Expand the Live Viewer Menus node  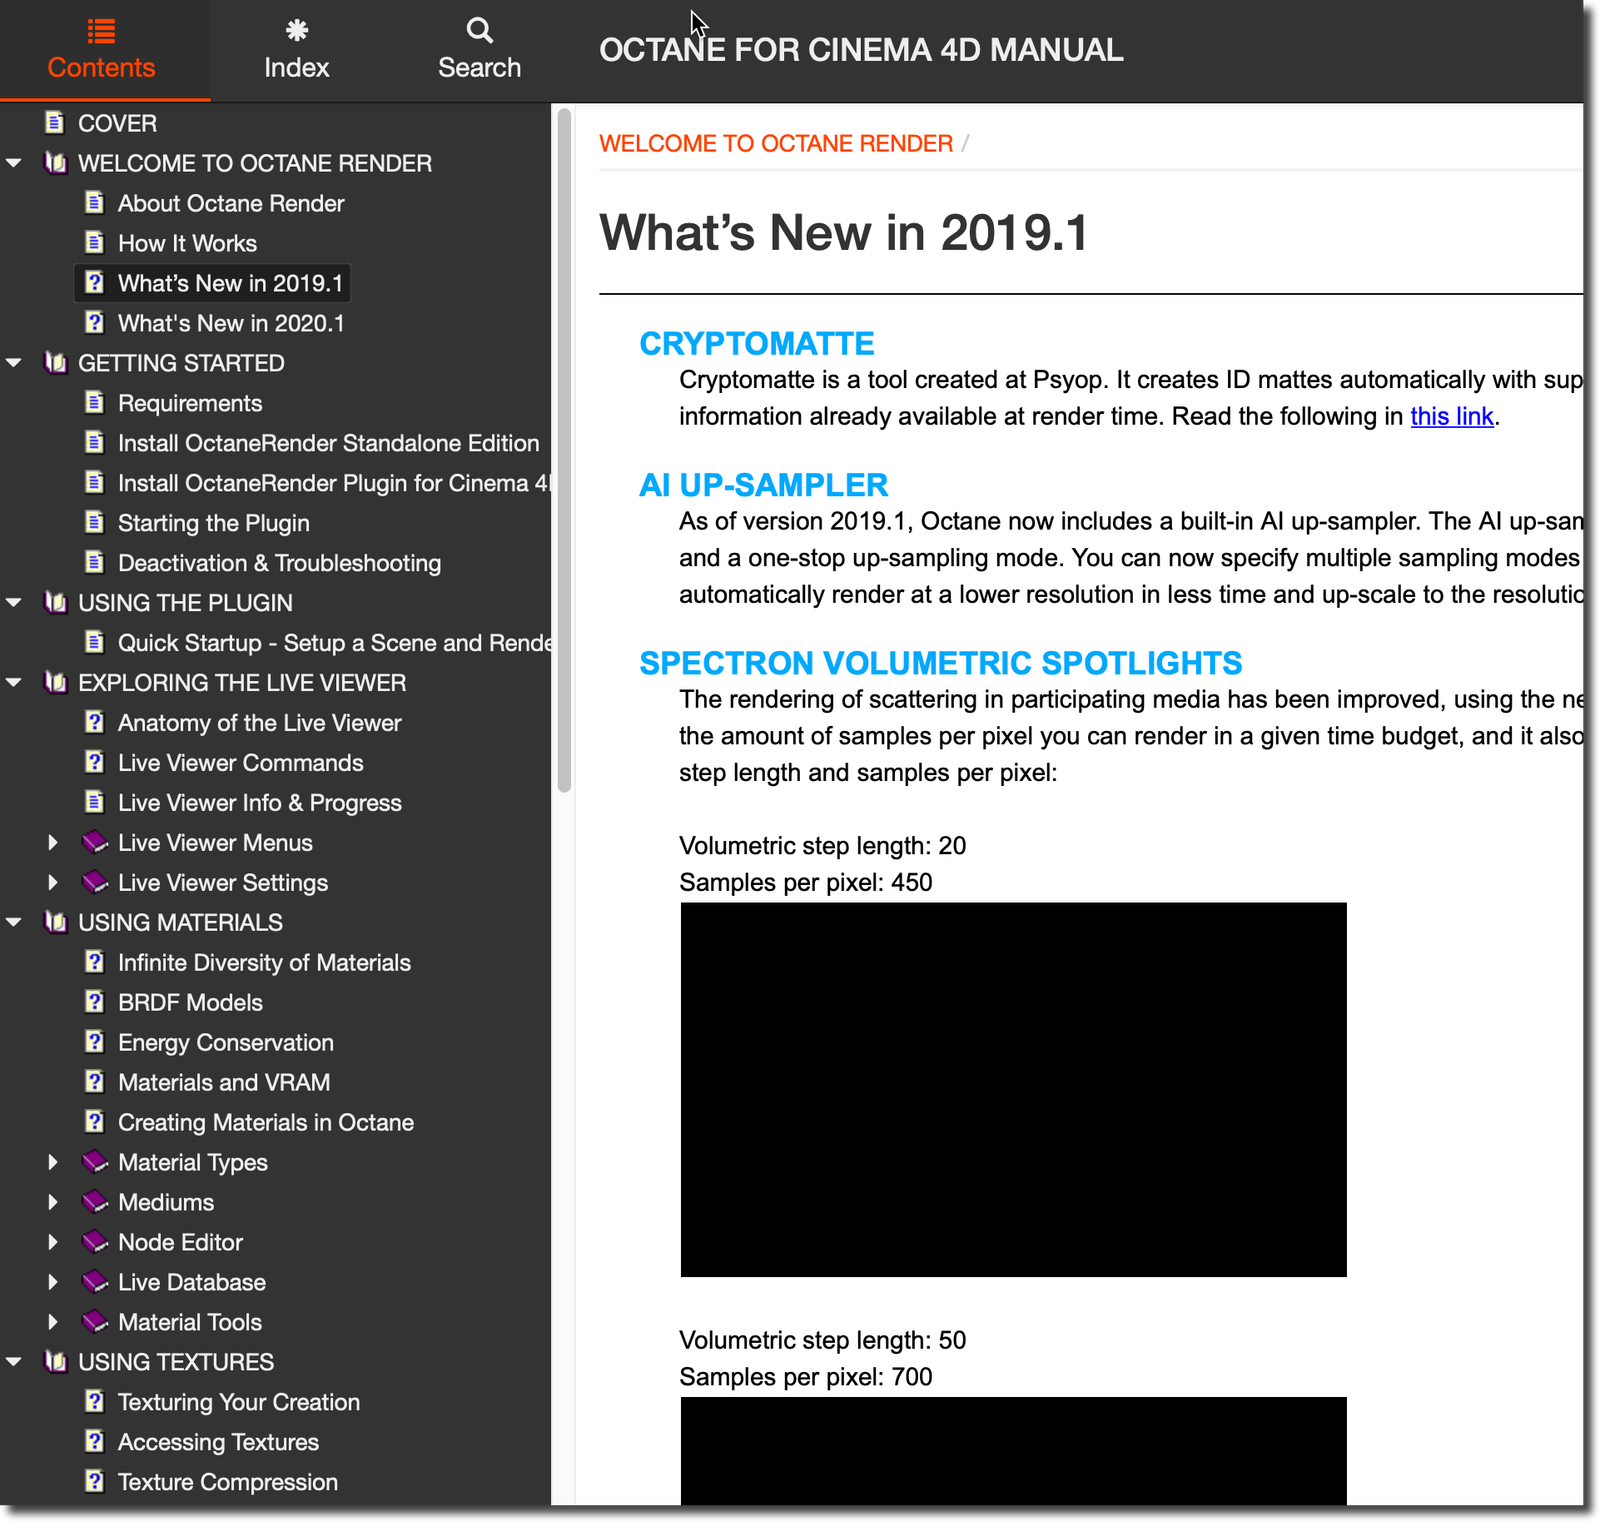pos(53,843)
